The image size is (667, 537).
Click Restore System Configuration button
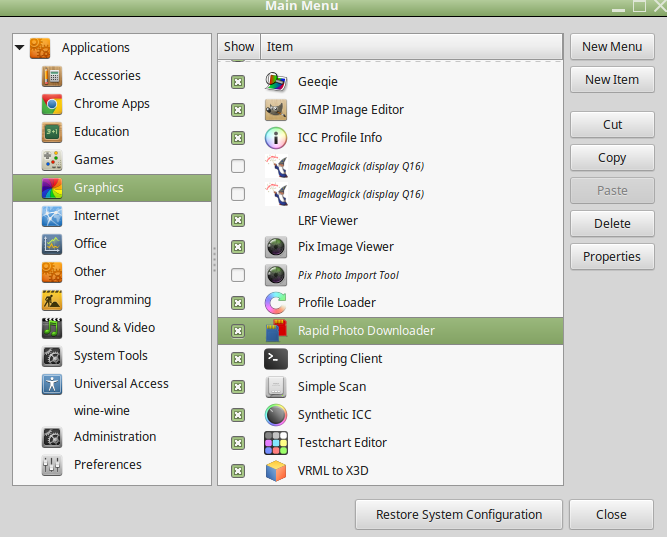(459, 515)
